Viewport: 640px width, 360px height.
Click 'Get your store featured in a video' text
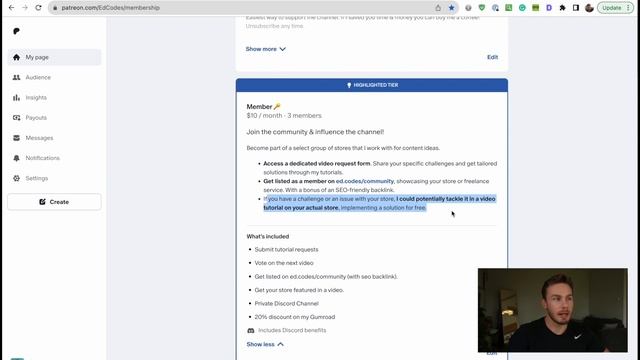[x=299, y=290]
